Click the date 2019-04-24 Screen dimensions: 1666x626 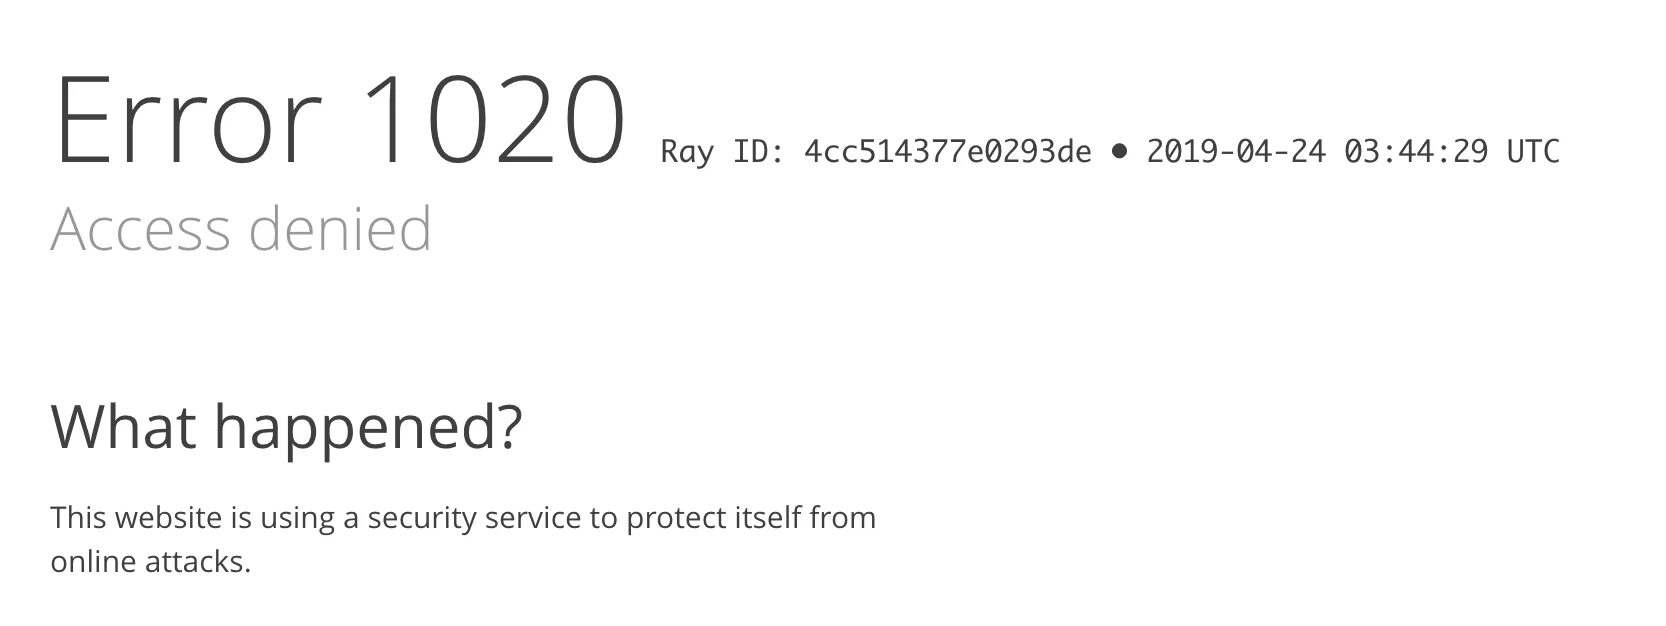point(1236,152)
